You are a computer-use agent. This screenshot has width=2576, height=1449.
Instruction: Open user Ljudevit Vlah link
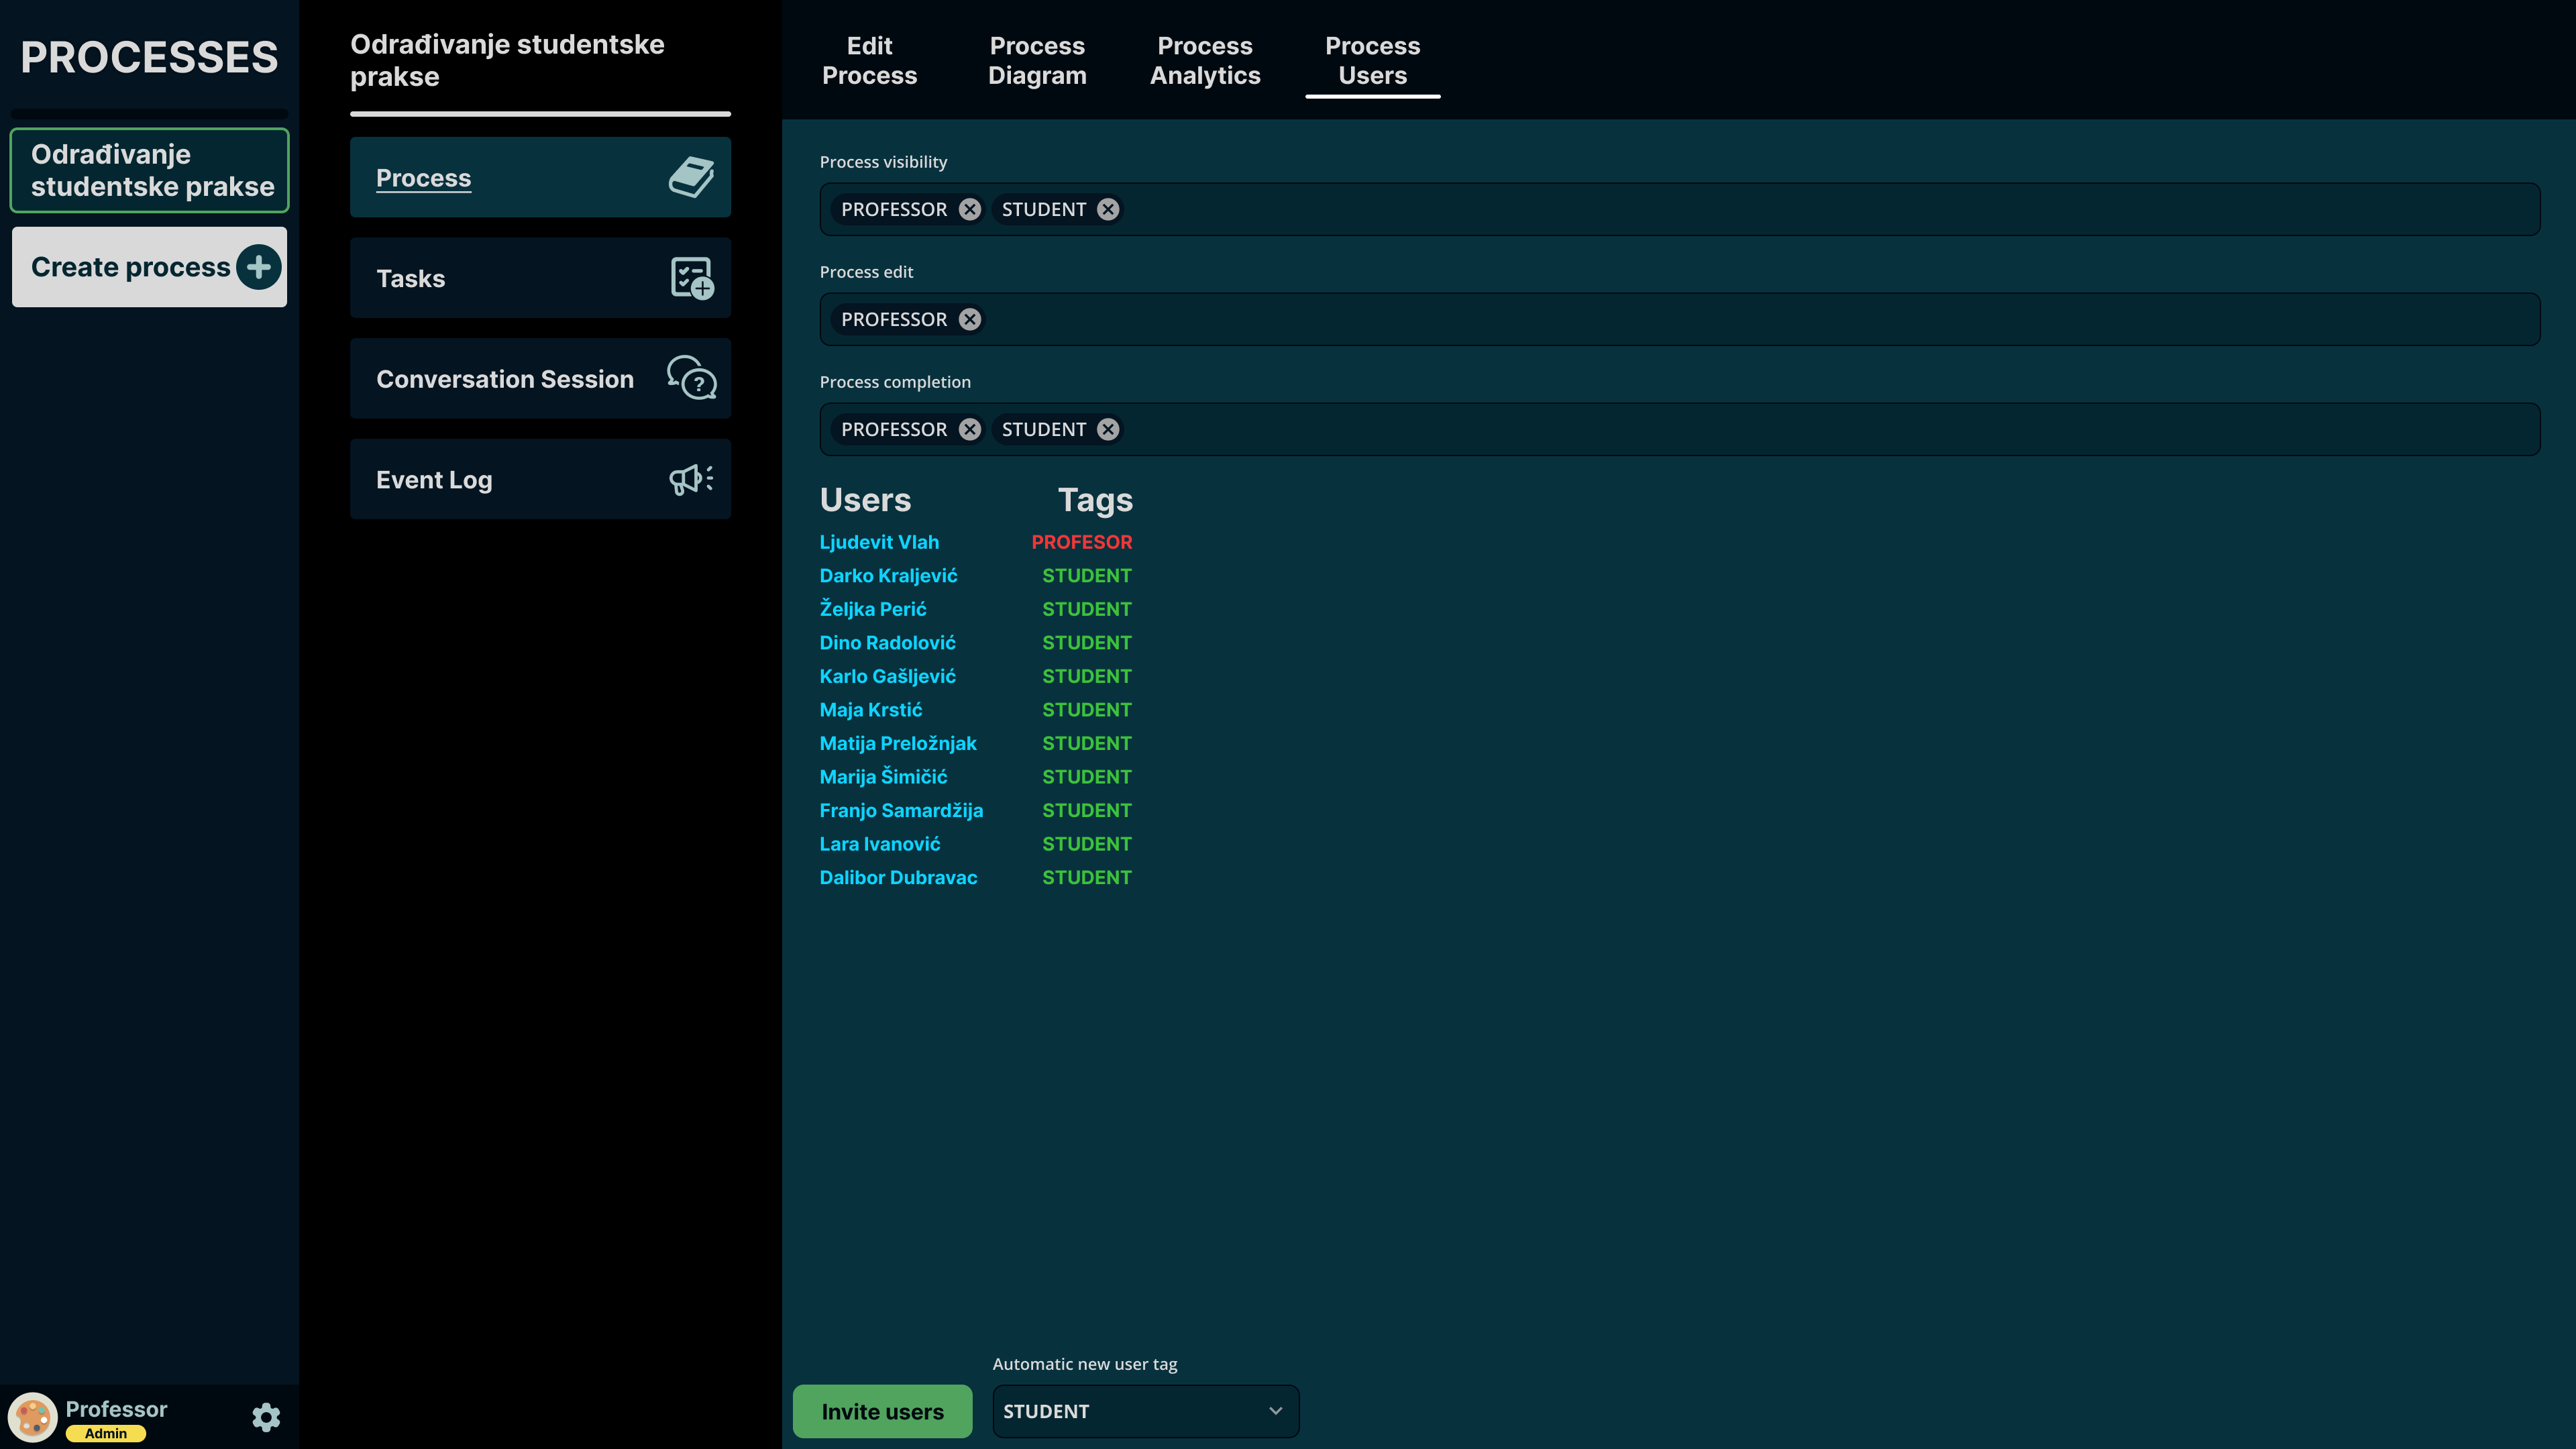[x=879, y=542]
